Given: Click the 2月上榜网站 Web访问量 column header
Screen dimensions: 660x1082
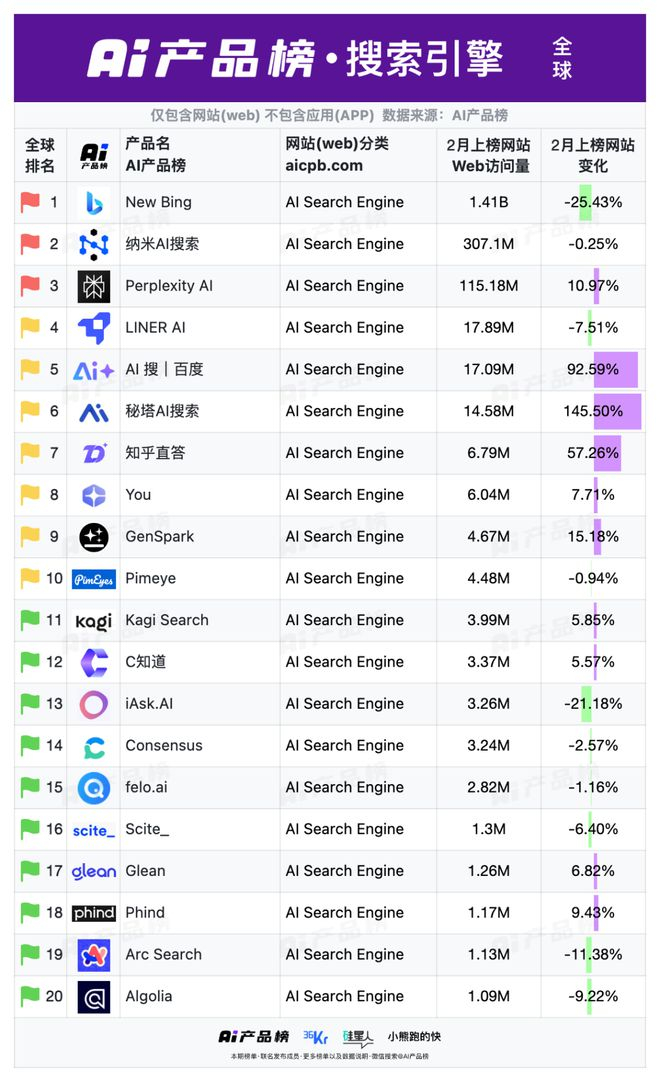Looking at the screenshot, I should click(x=489, y=155).
